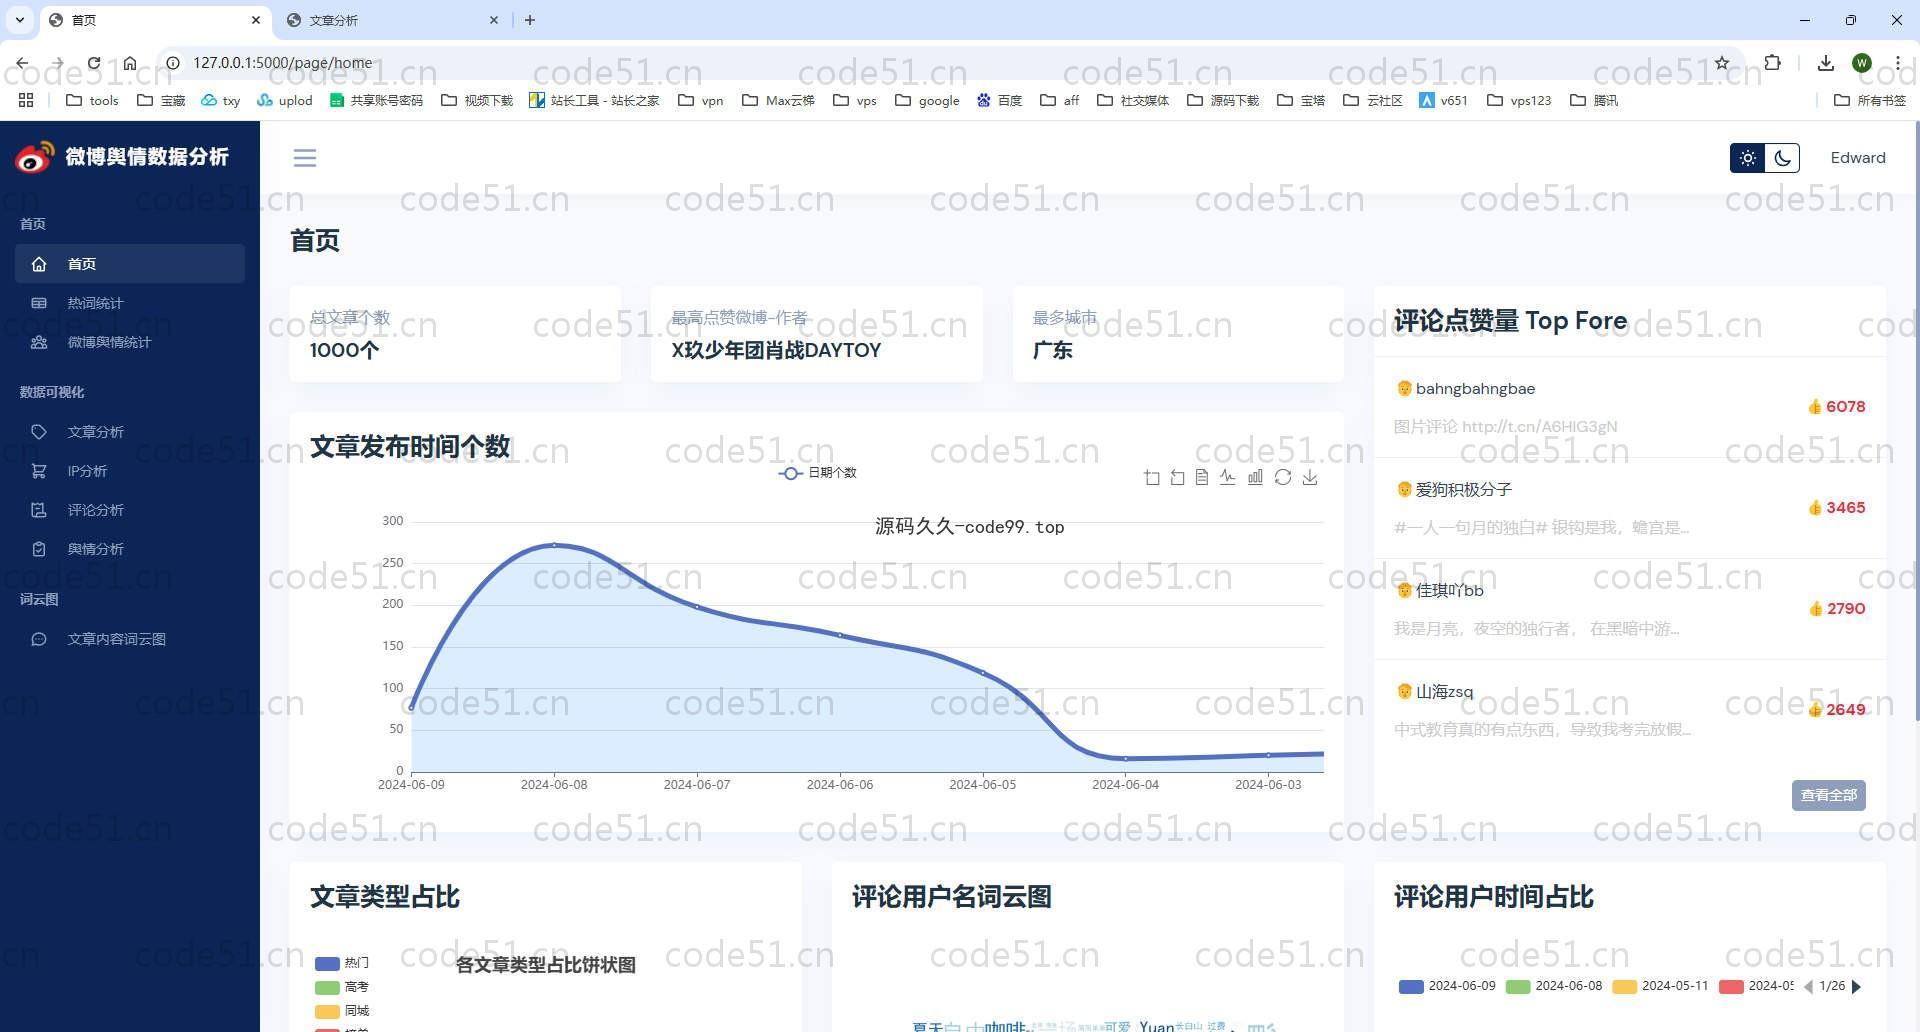Open the tools bookmark folder

click(92, 100)
